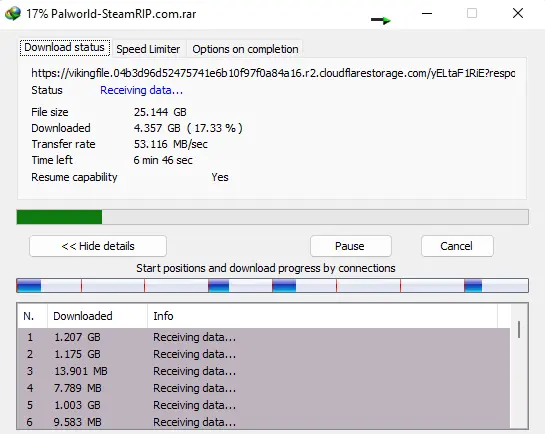Select connection row 2 with 1.175 GB
The width and height of the screenshot is (545, 434).
tap(264, 354)
